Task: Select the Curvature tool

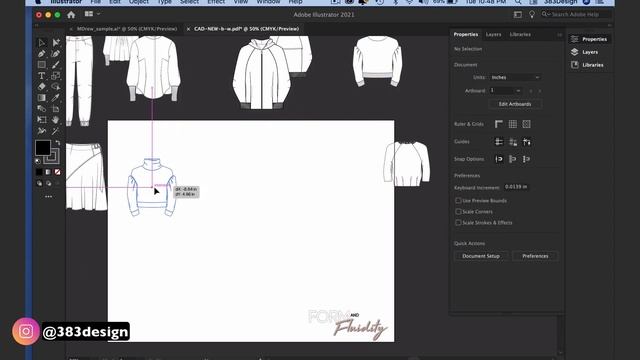Action: (56, 53)
